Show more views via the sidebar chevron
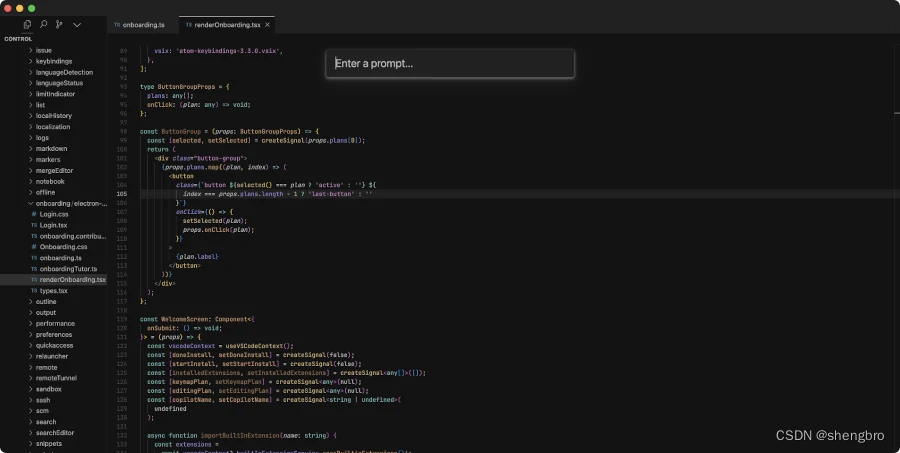900x453 pixels. click(77, 25)
